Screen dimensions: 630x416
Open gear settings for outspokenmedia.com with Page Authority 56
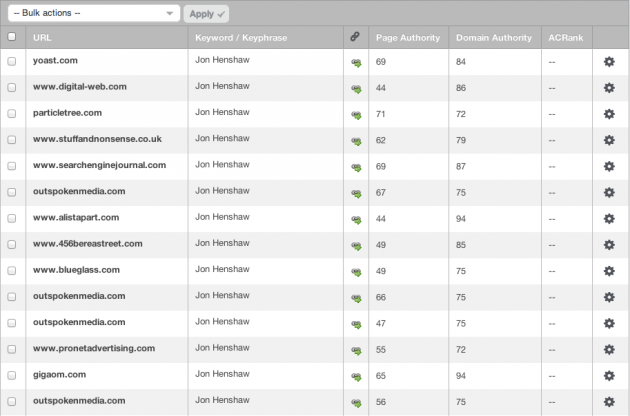point(609,401)
